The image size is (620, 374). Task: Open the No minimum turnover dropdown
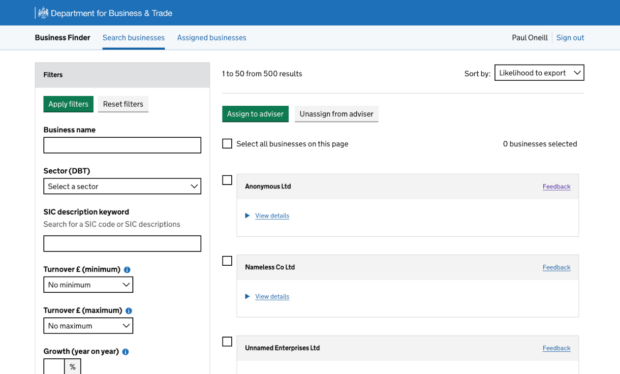(88, 285)
